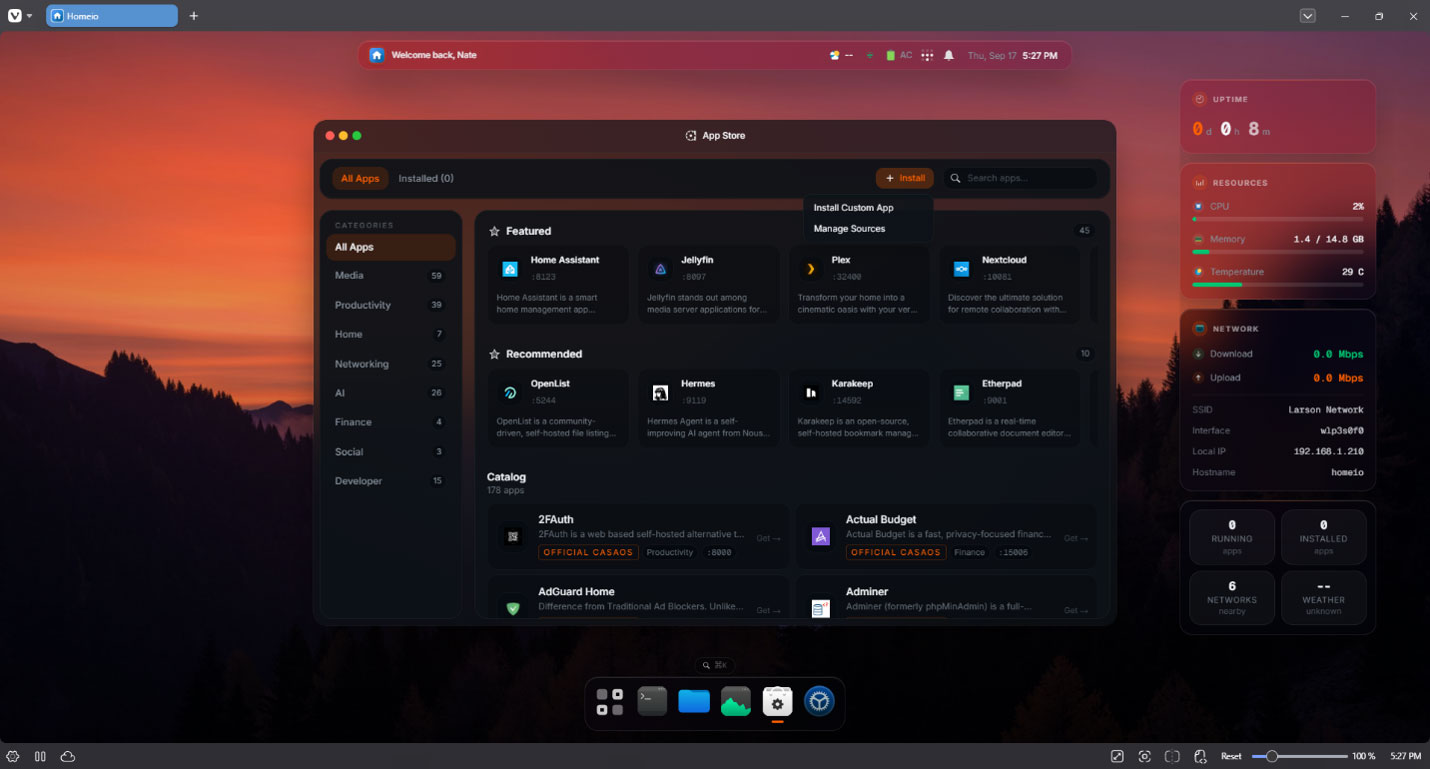The height and width of the screenshot is (769, 1430).
Task: Click the Karakeep app icon
Action: coord(811,393)
